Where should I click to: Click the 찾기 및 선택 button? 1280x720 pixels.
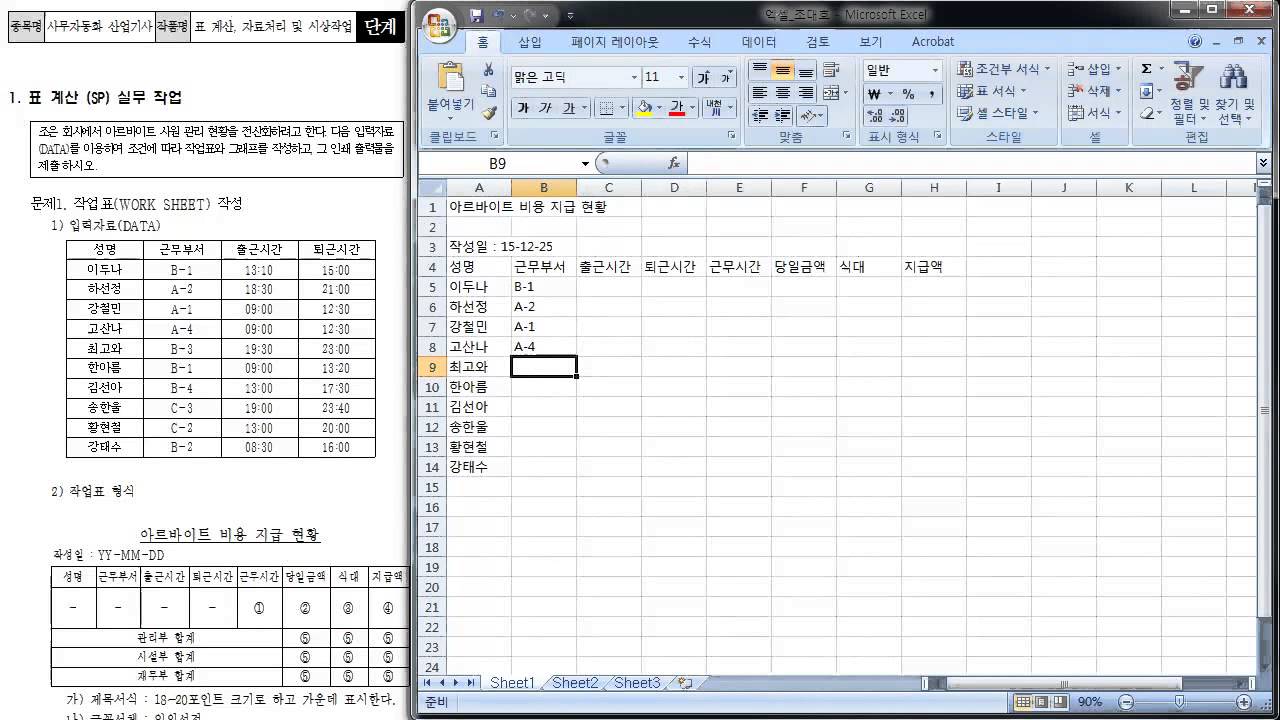tap(1234, 93)
